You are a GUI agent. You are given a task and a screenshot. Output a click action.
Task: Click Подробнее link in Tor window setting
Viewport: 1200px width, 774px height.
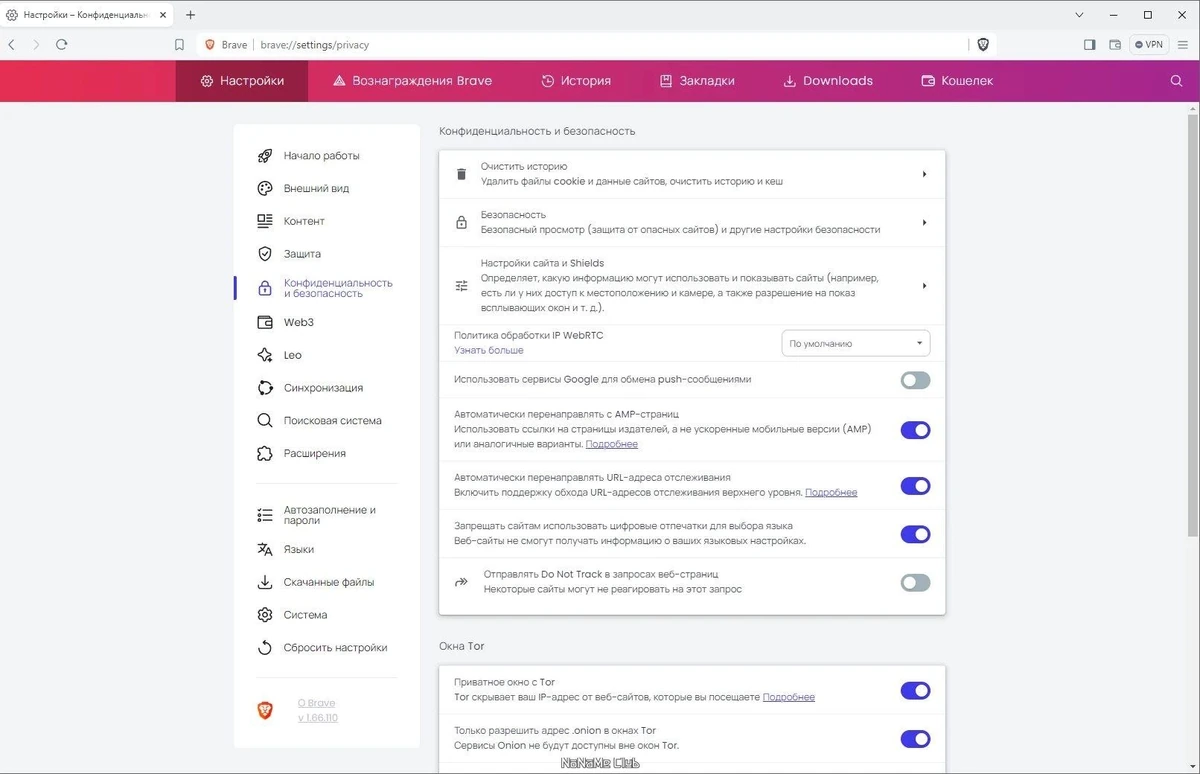(x=789, y=697)
